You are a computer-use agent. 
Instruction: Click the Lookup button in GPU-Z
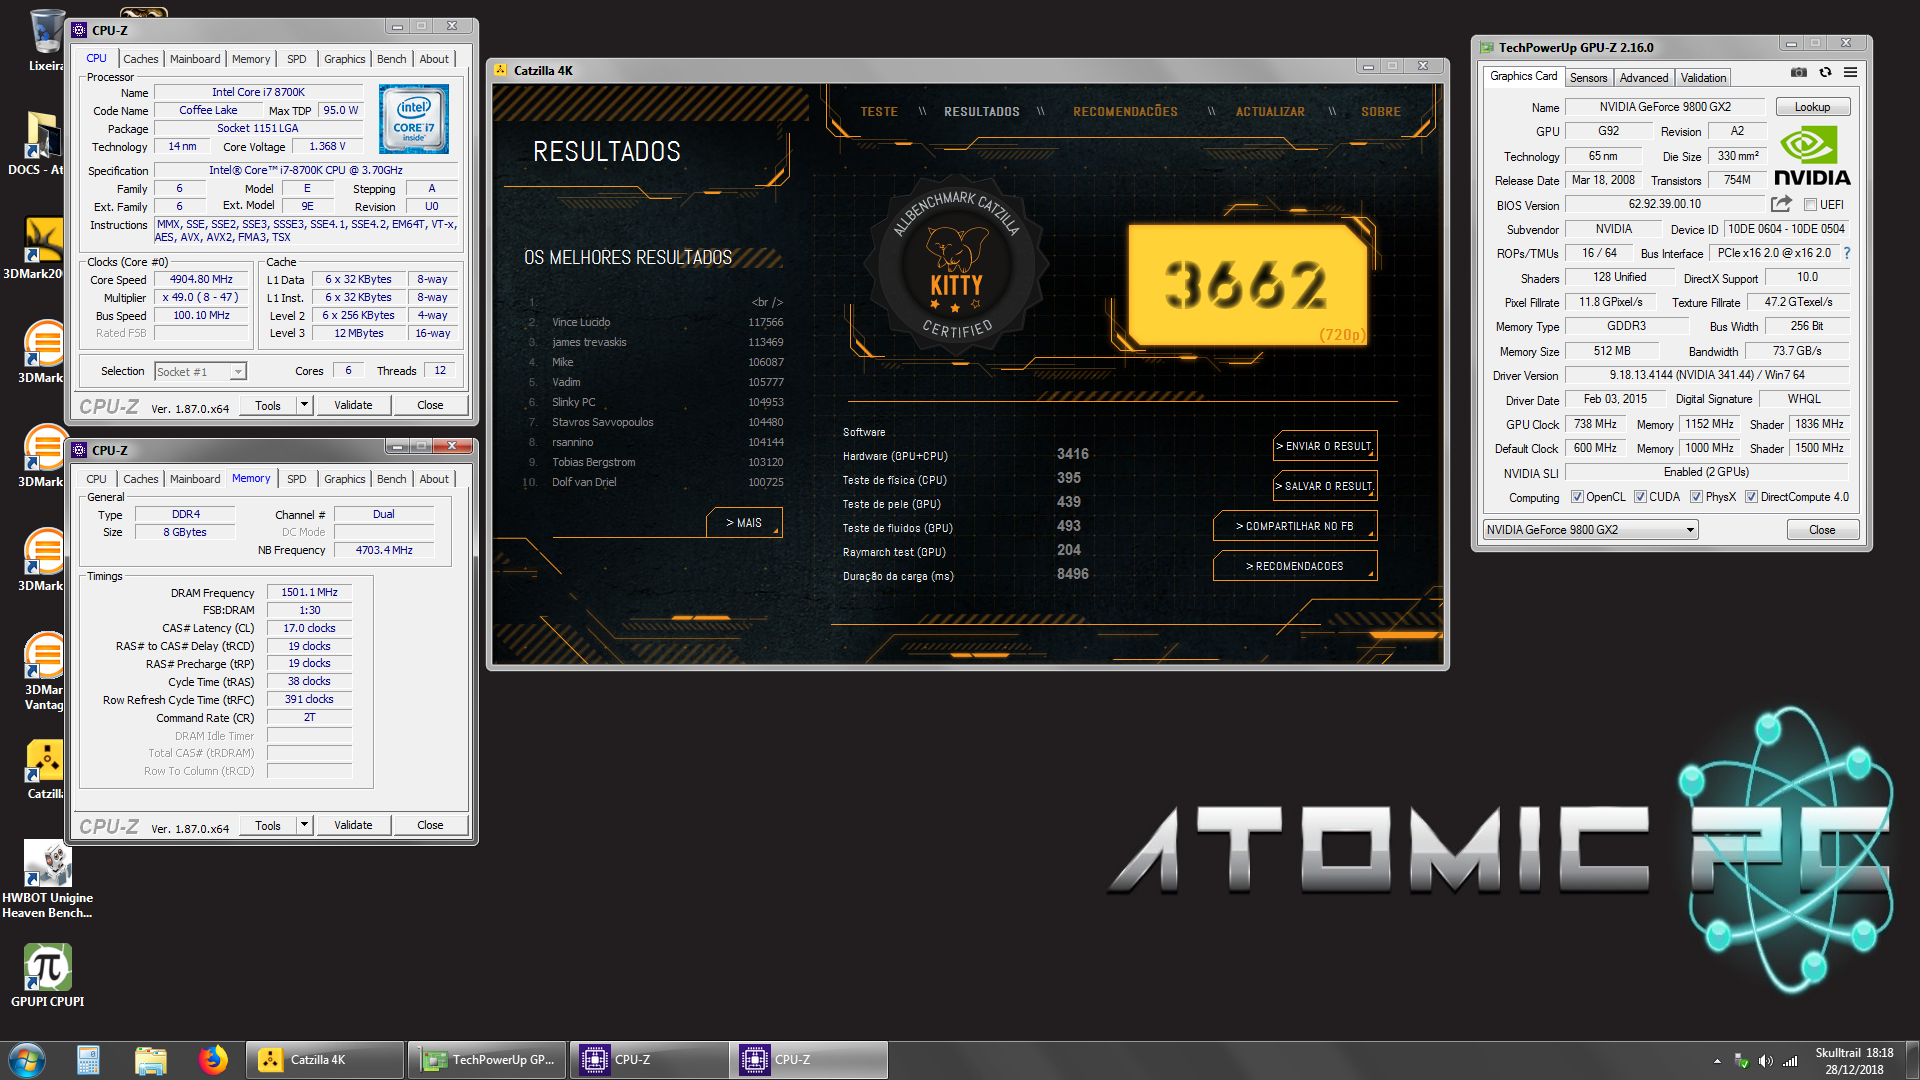point(1812,107)
